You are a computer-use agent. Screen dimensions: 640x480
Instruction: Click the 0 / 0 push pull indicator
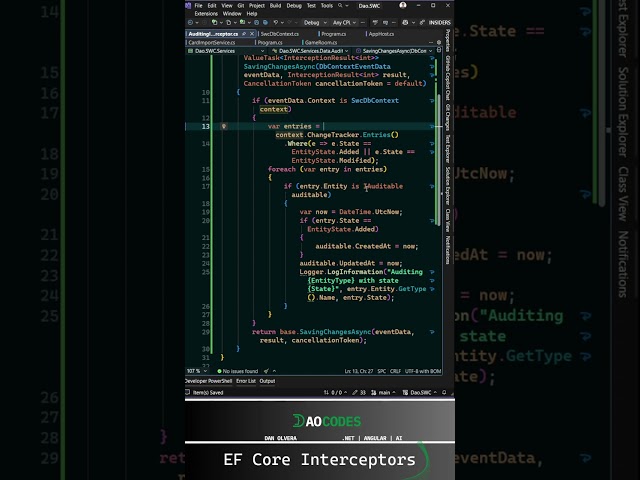pyautogui.click(x=335, y=392)
